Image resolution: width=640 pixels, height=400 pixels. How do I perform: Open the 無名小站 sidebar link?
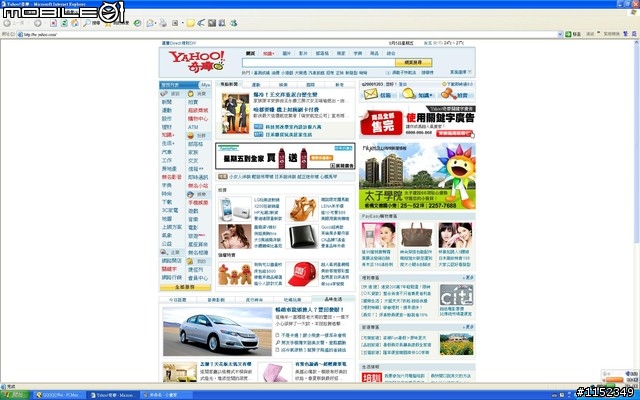point(198,186)
